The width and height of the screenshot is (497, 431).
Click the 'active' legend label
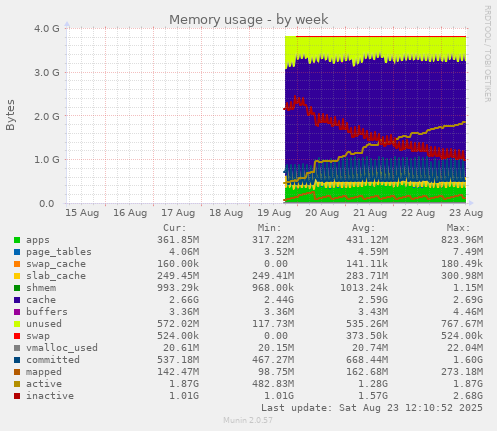[x=44, y=384]
